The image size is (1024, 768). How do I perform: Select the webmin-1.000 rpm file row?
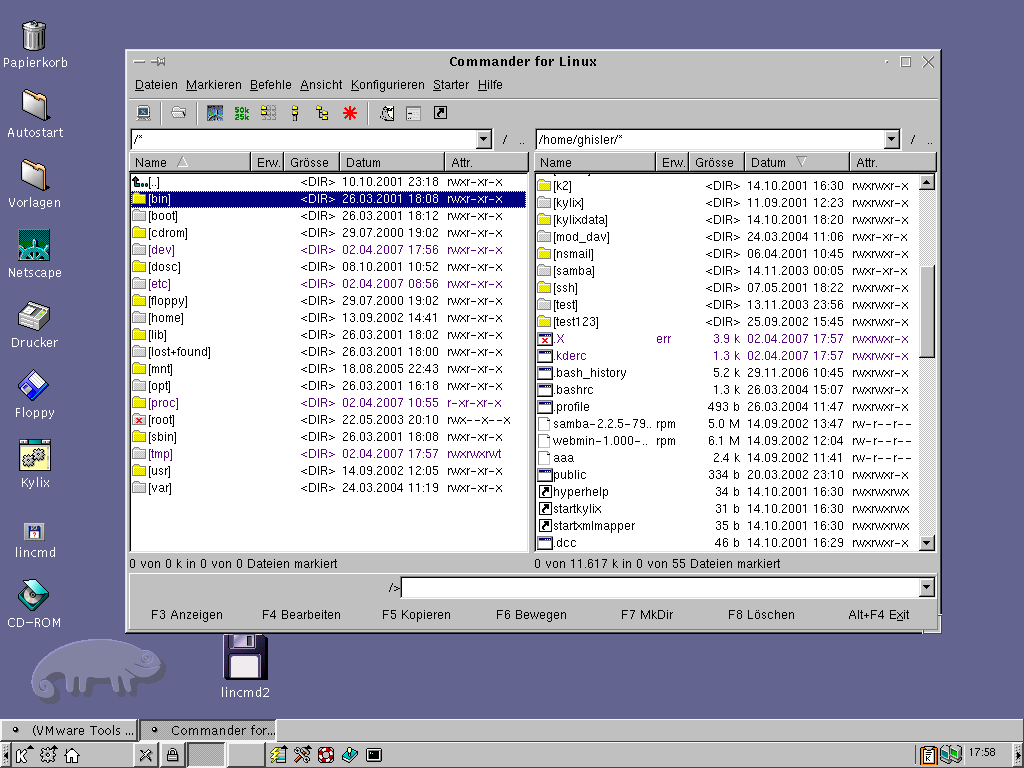click(x=727, y=441)
